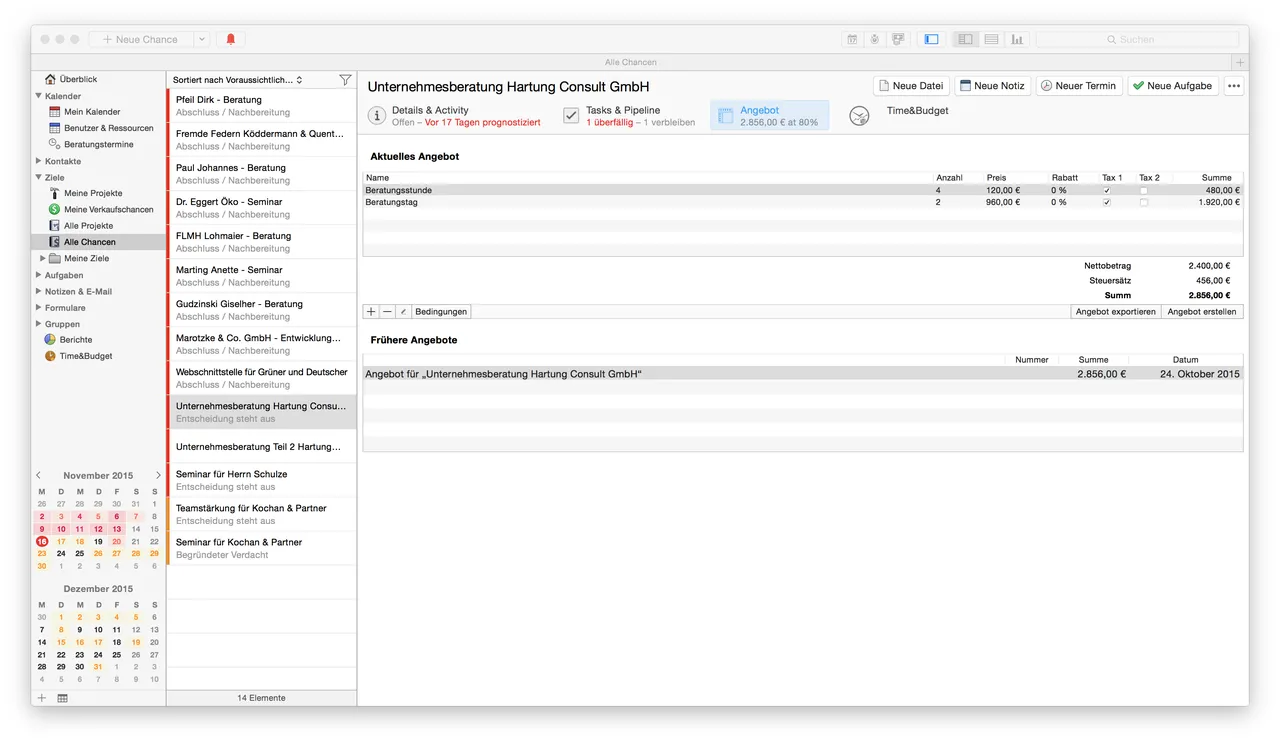Viewport: 1280px width, 743px height.
Task: Expand the Aufgaben section
Action: pyautogui.click(x=38, y=275)
